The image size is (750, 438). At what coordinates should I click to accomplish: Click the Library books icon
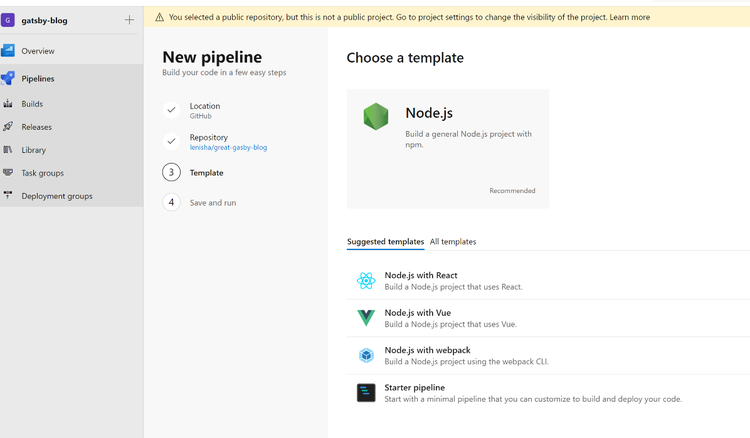tap(8, 150)
